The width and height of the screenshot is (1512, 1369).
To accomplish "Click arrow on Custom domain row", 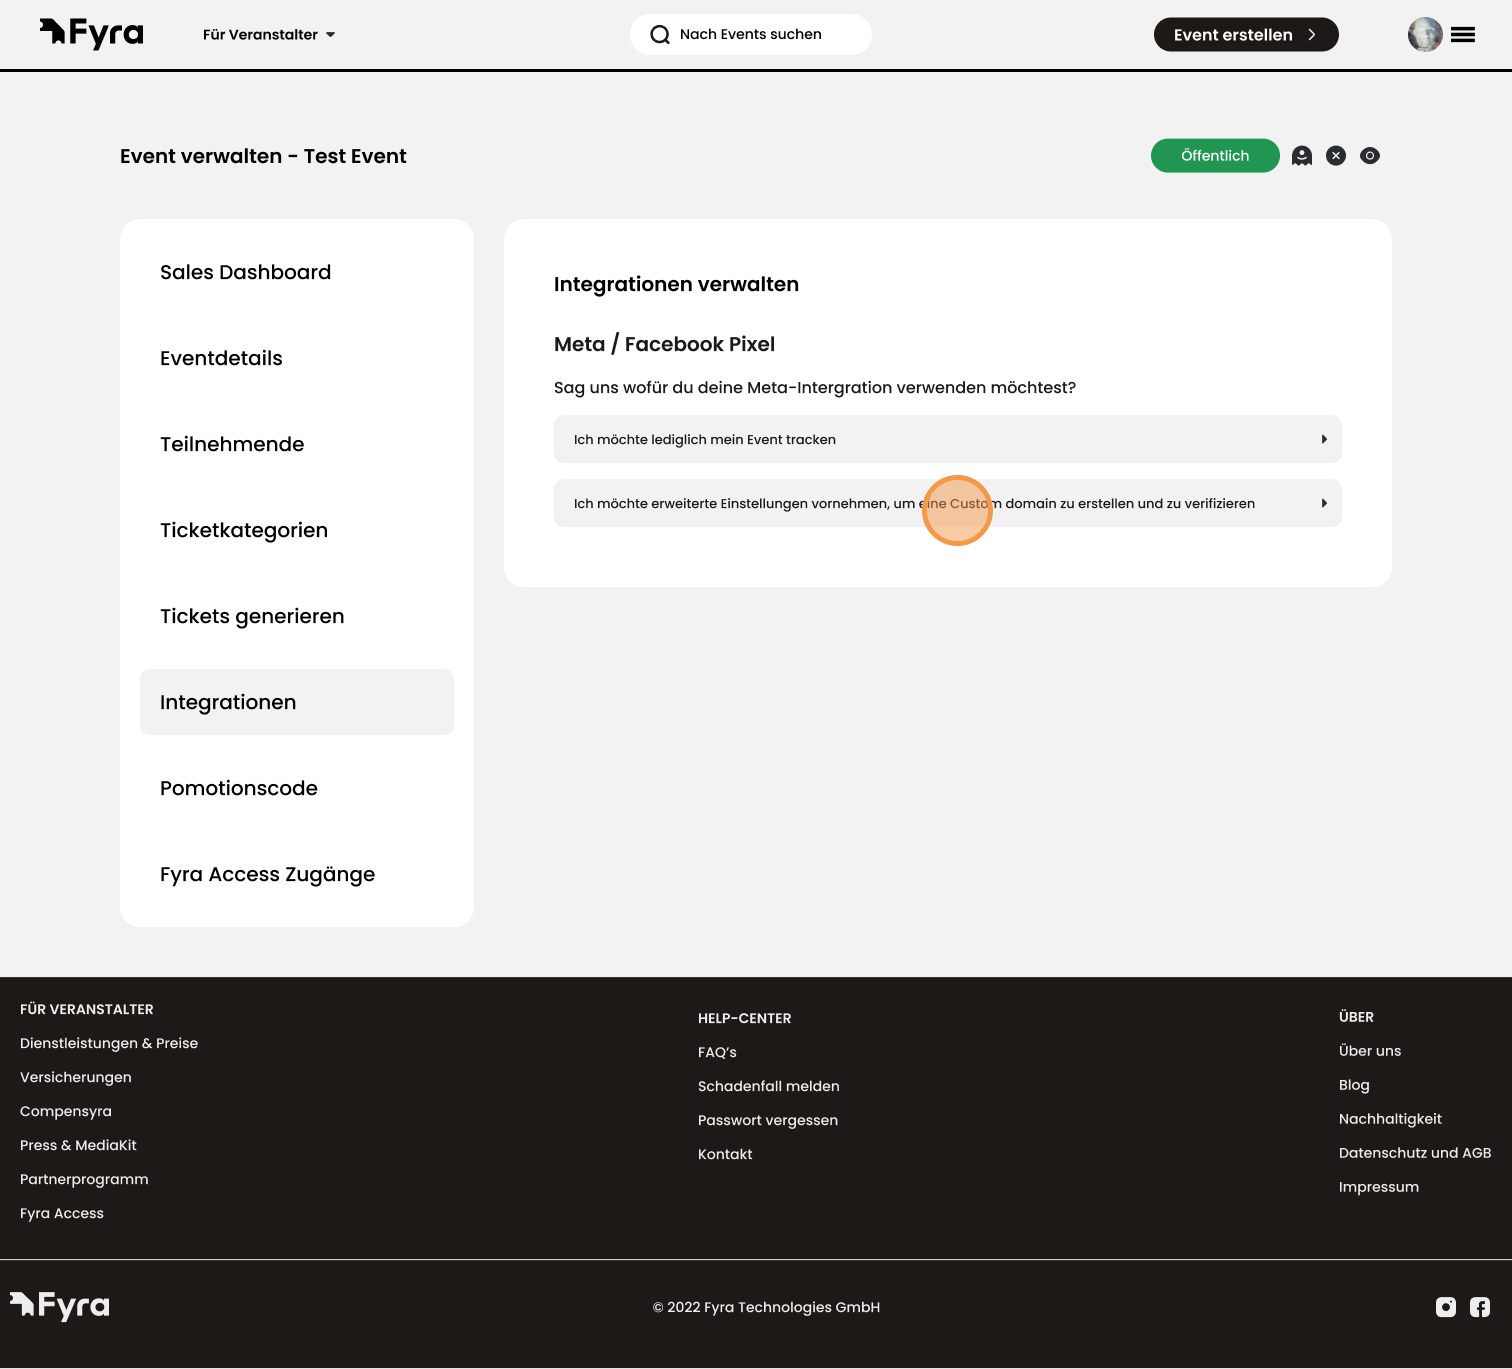I will (1324, 503).
